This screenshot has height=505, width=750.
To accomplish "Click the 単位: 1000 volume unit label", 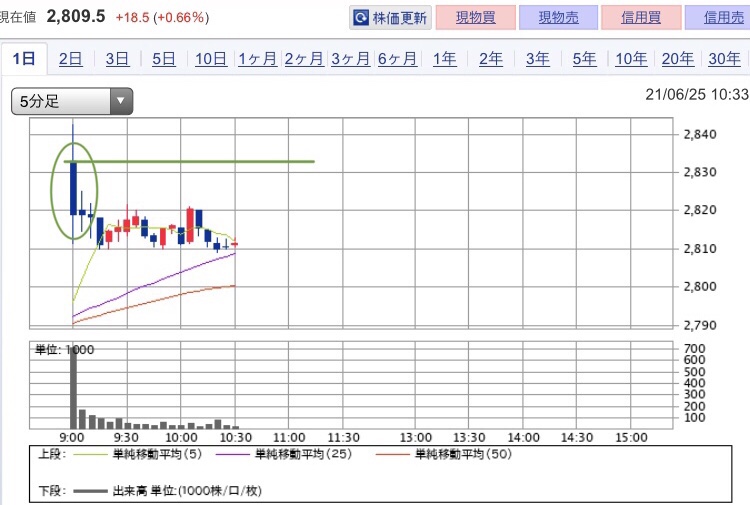I will click(x=65, y=350).
